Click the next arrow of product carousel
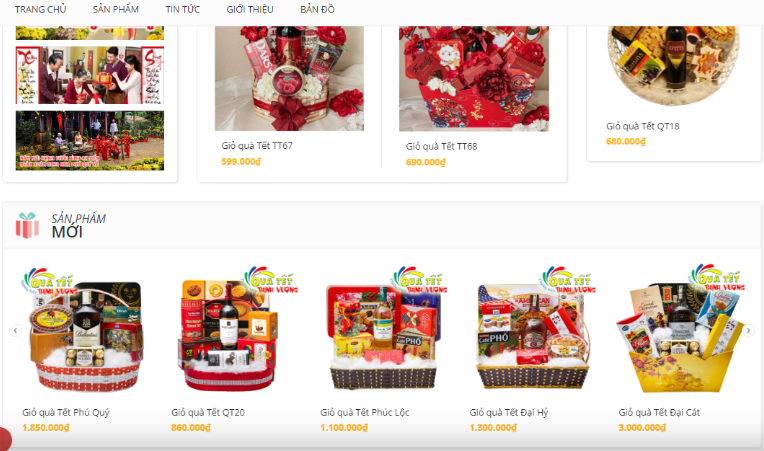 (748, 331)
